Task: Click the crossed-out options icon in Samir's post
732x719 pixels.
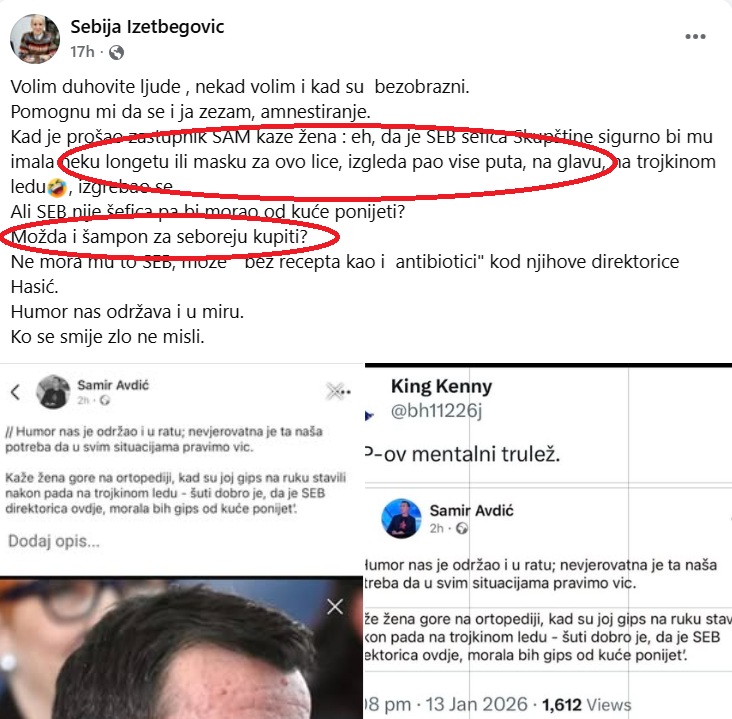Action: coord(338,391)
